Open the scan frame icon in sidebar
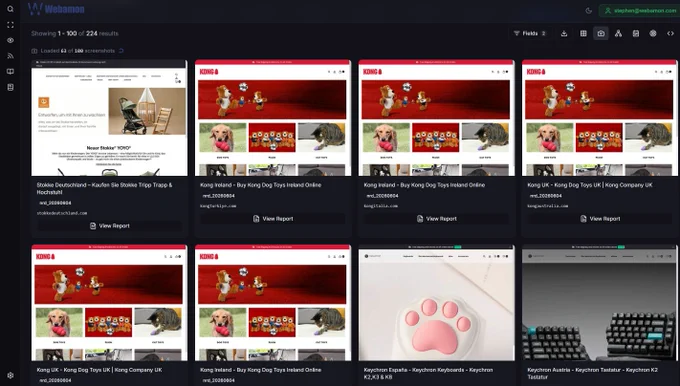Image resolution: width=680 pixels, height=386 pixels. pyautogui.click(x=10, y=25)
